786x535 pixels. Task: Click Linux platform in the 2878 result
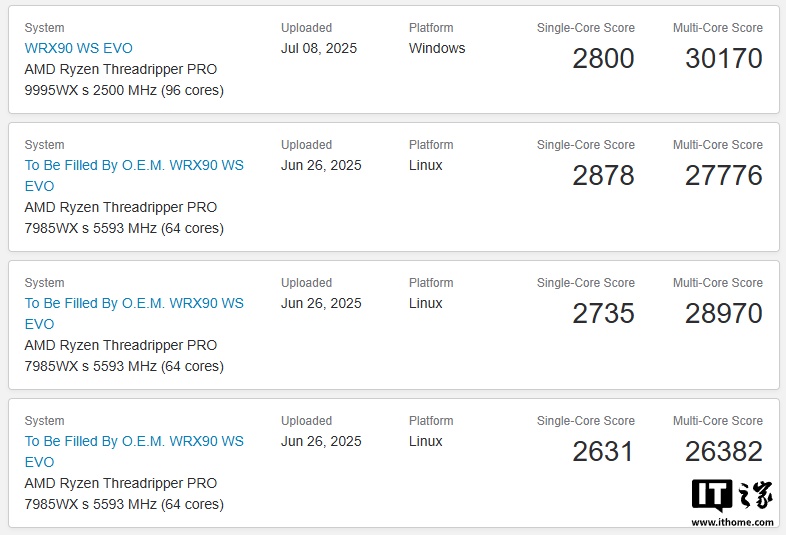[426, 165]
